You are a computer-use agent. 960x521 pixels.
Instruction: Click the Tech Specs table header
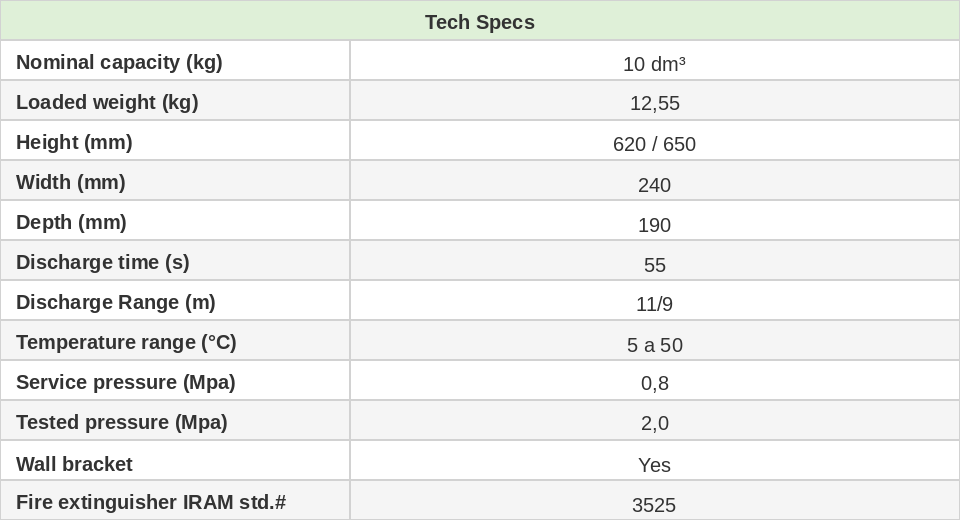[x=480, y=22]
